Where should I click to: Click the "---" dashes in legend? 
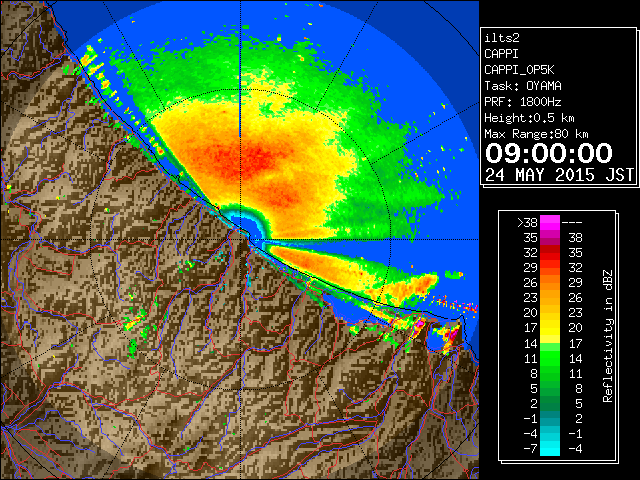click(572, 222)
